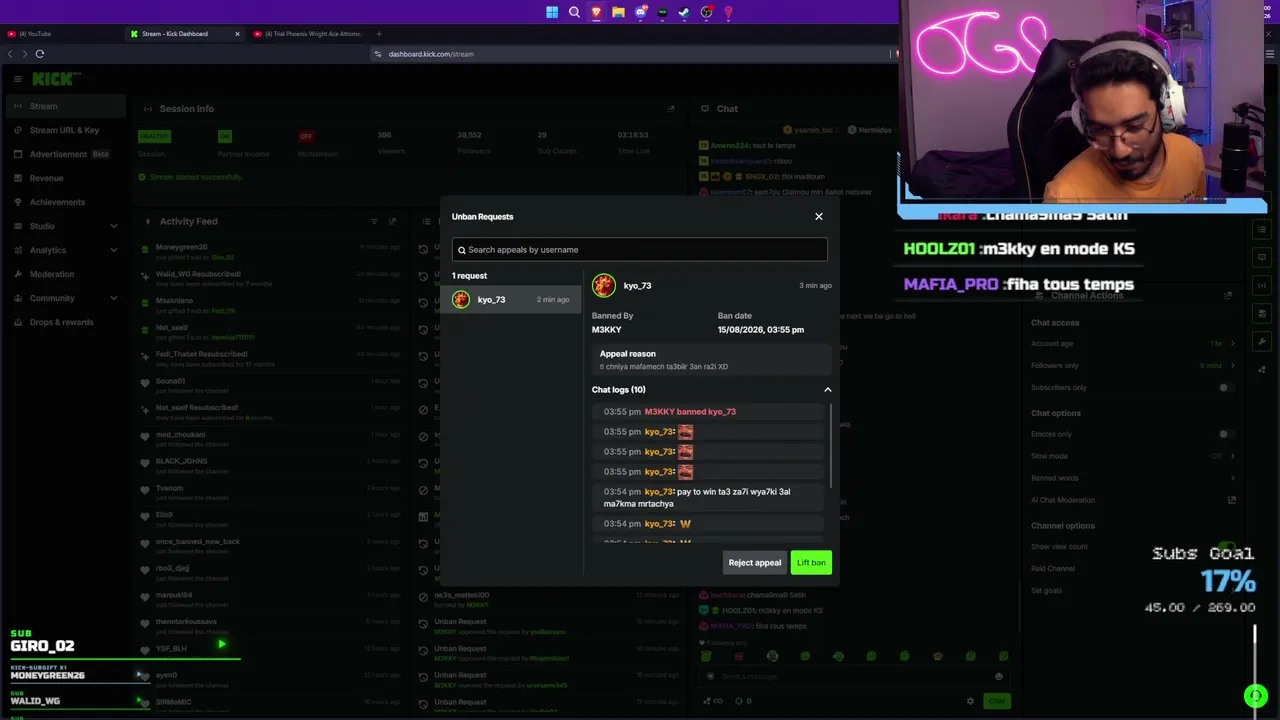Image resolution: width=1280 pixels, height=720 pixels.
Task: Click the green support bubble icon
Action: point(1255,696)
